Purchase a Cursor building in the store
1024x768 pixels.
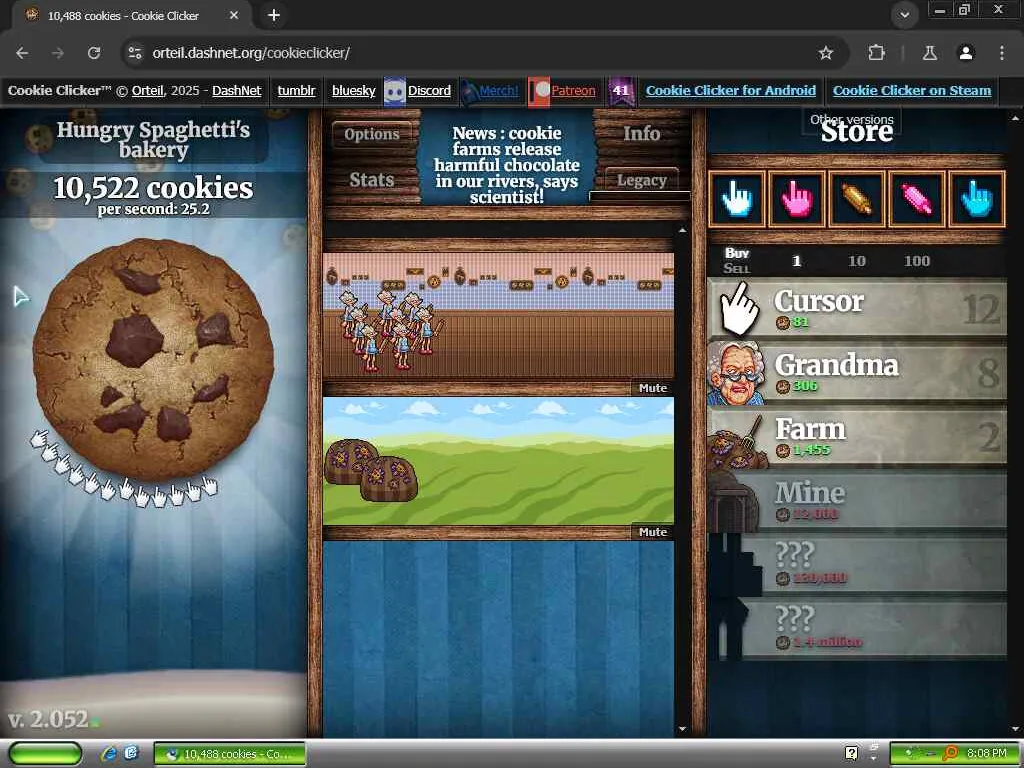pos(857,308)
